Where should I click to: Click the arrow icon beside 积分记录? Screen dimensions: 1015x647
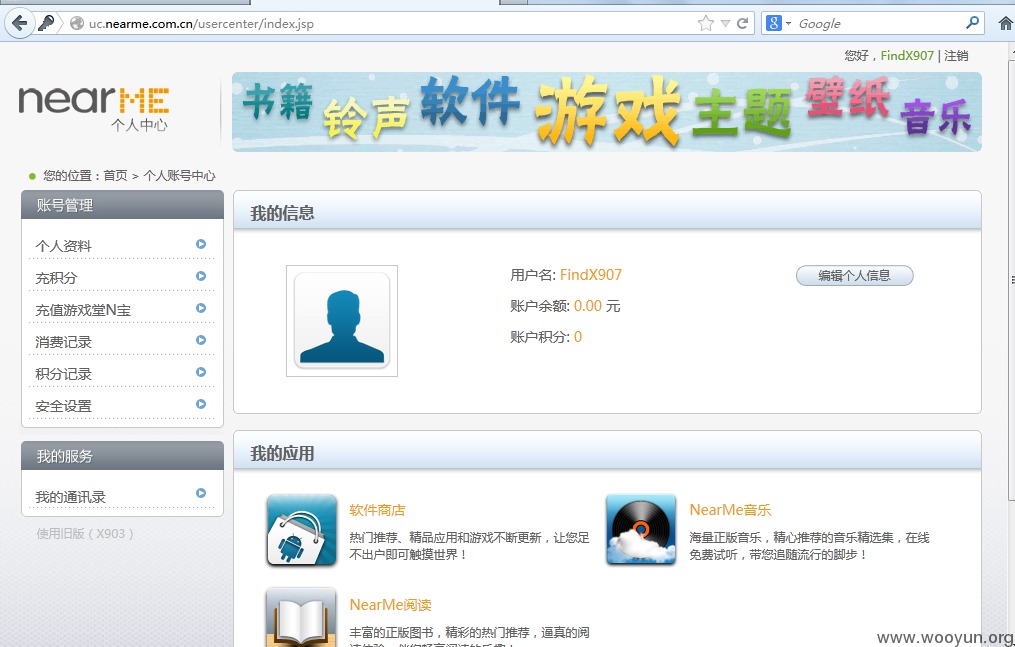(x=201, y=372)
